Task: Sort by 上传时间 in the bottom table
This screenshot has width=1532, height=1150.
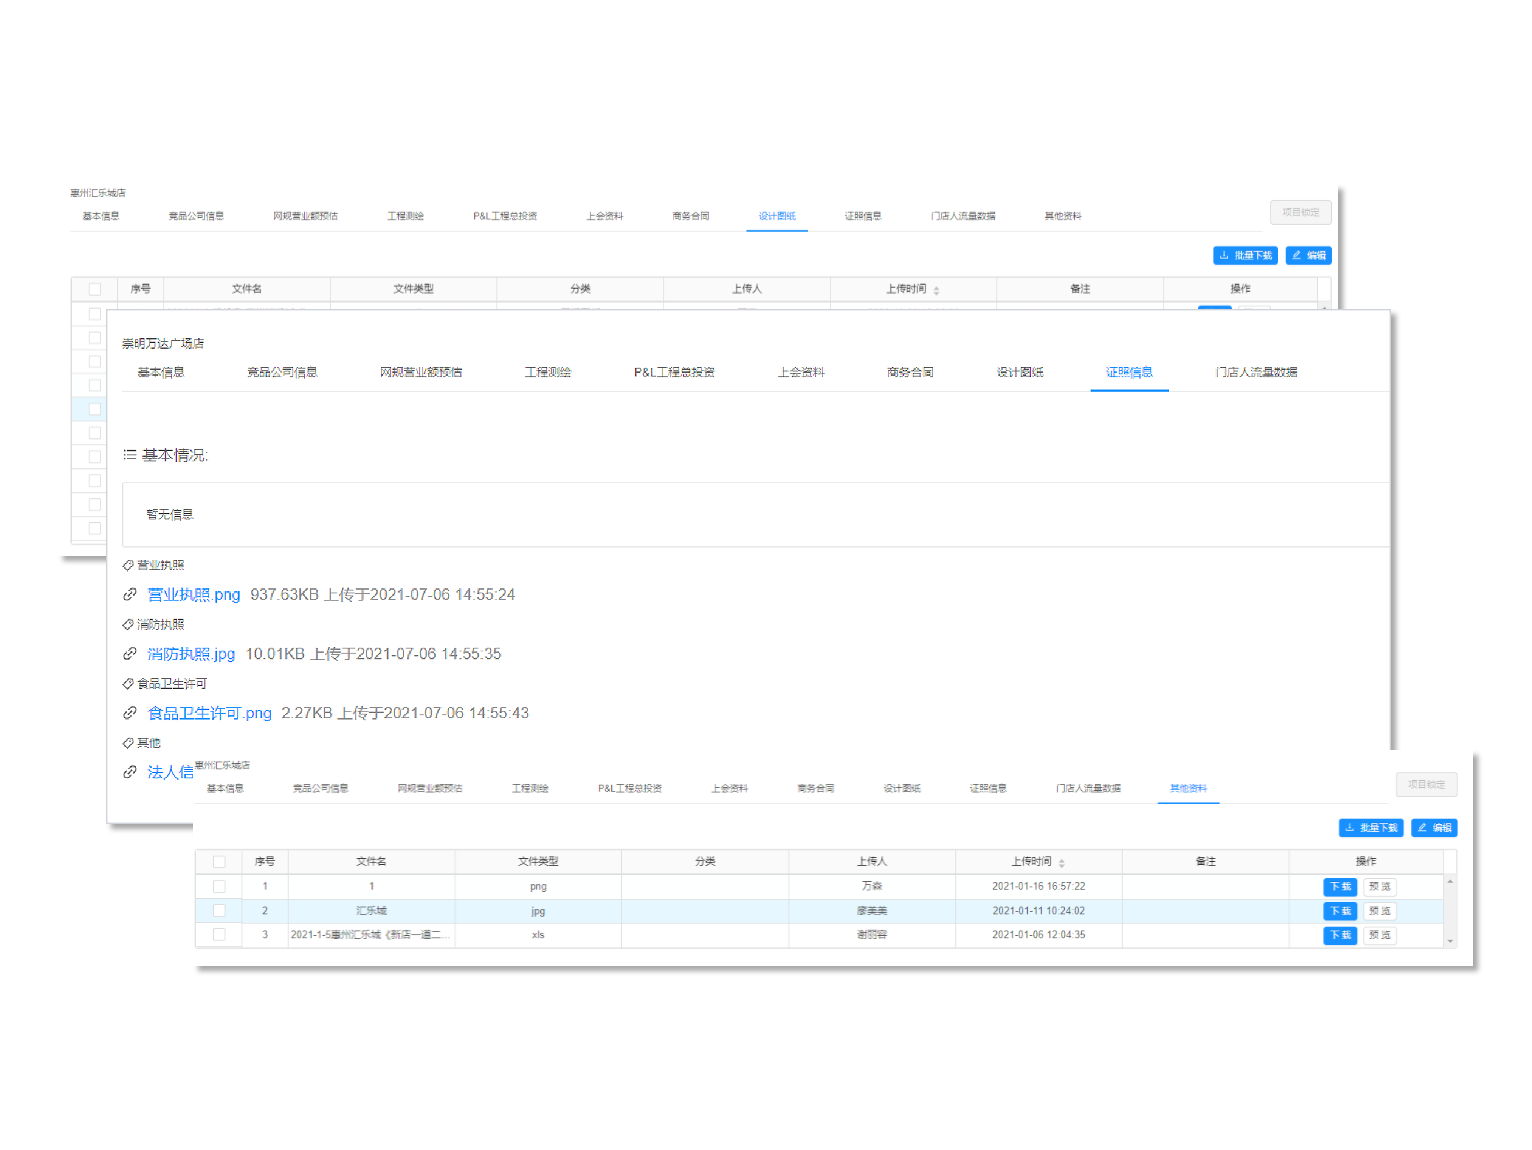Action: point(1061,862)
